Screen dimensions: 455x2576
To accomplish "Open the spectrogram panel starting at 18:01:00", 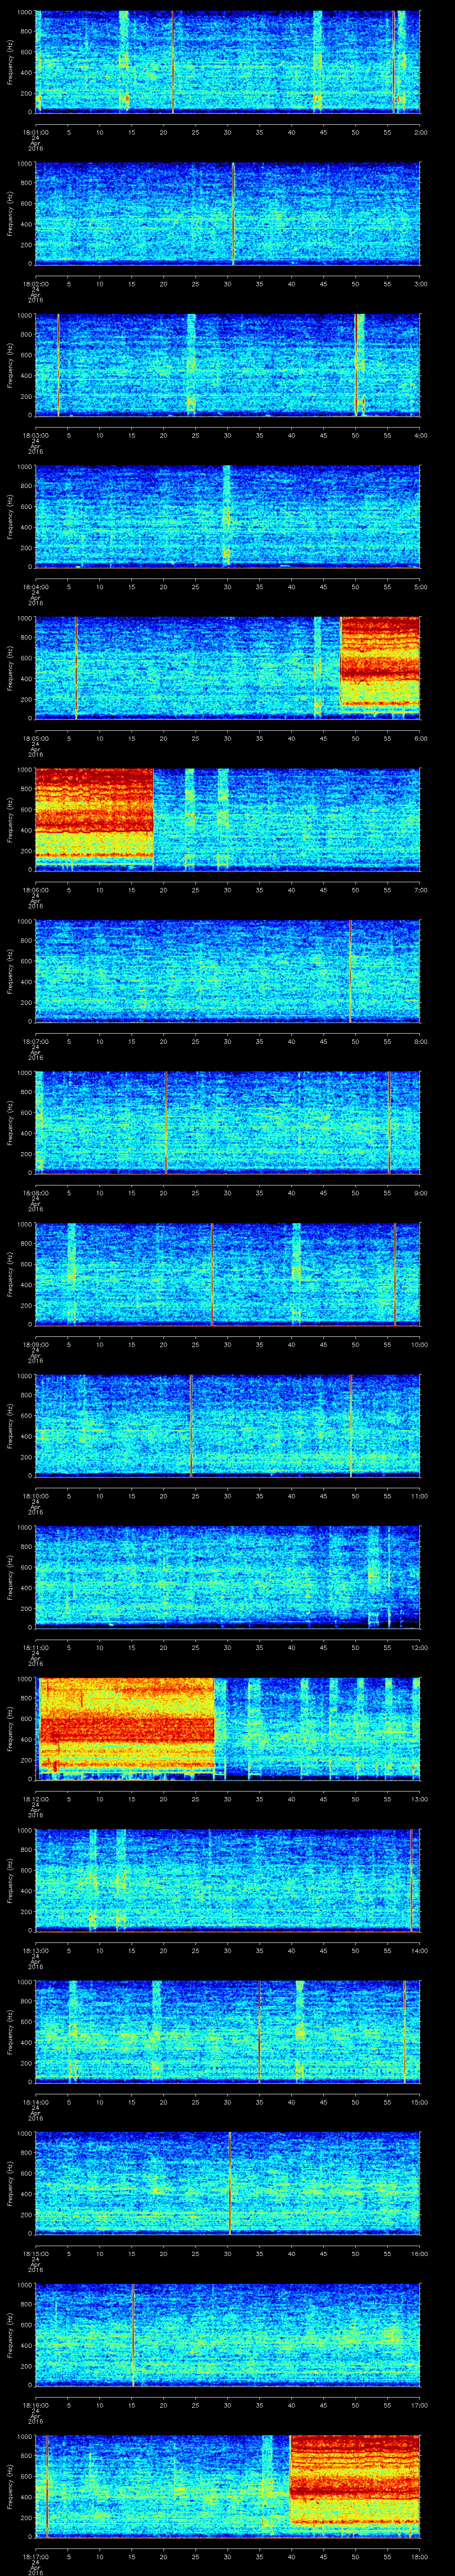I will click(227, 62).
